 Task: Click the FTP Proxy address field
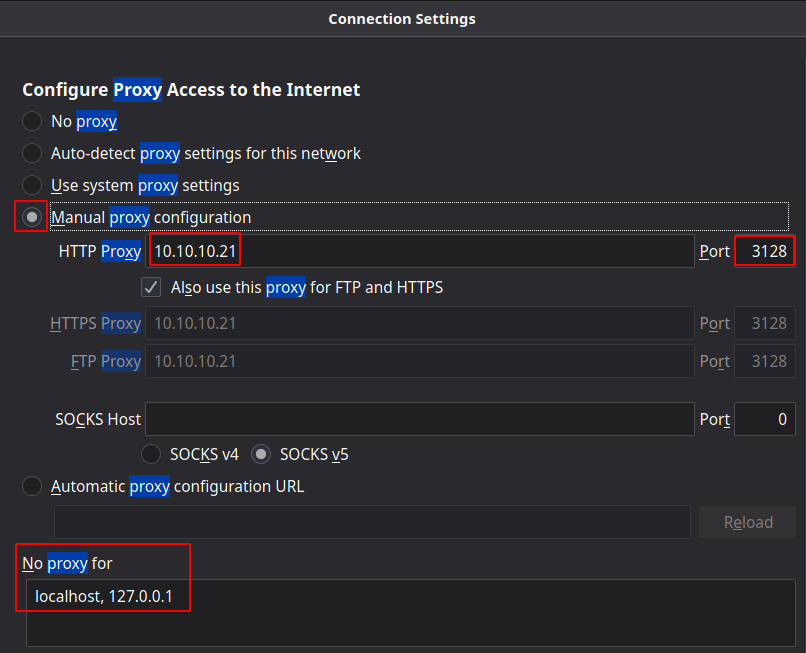[420, 361]
